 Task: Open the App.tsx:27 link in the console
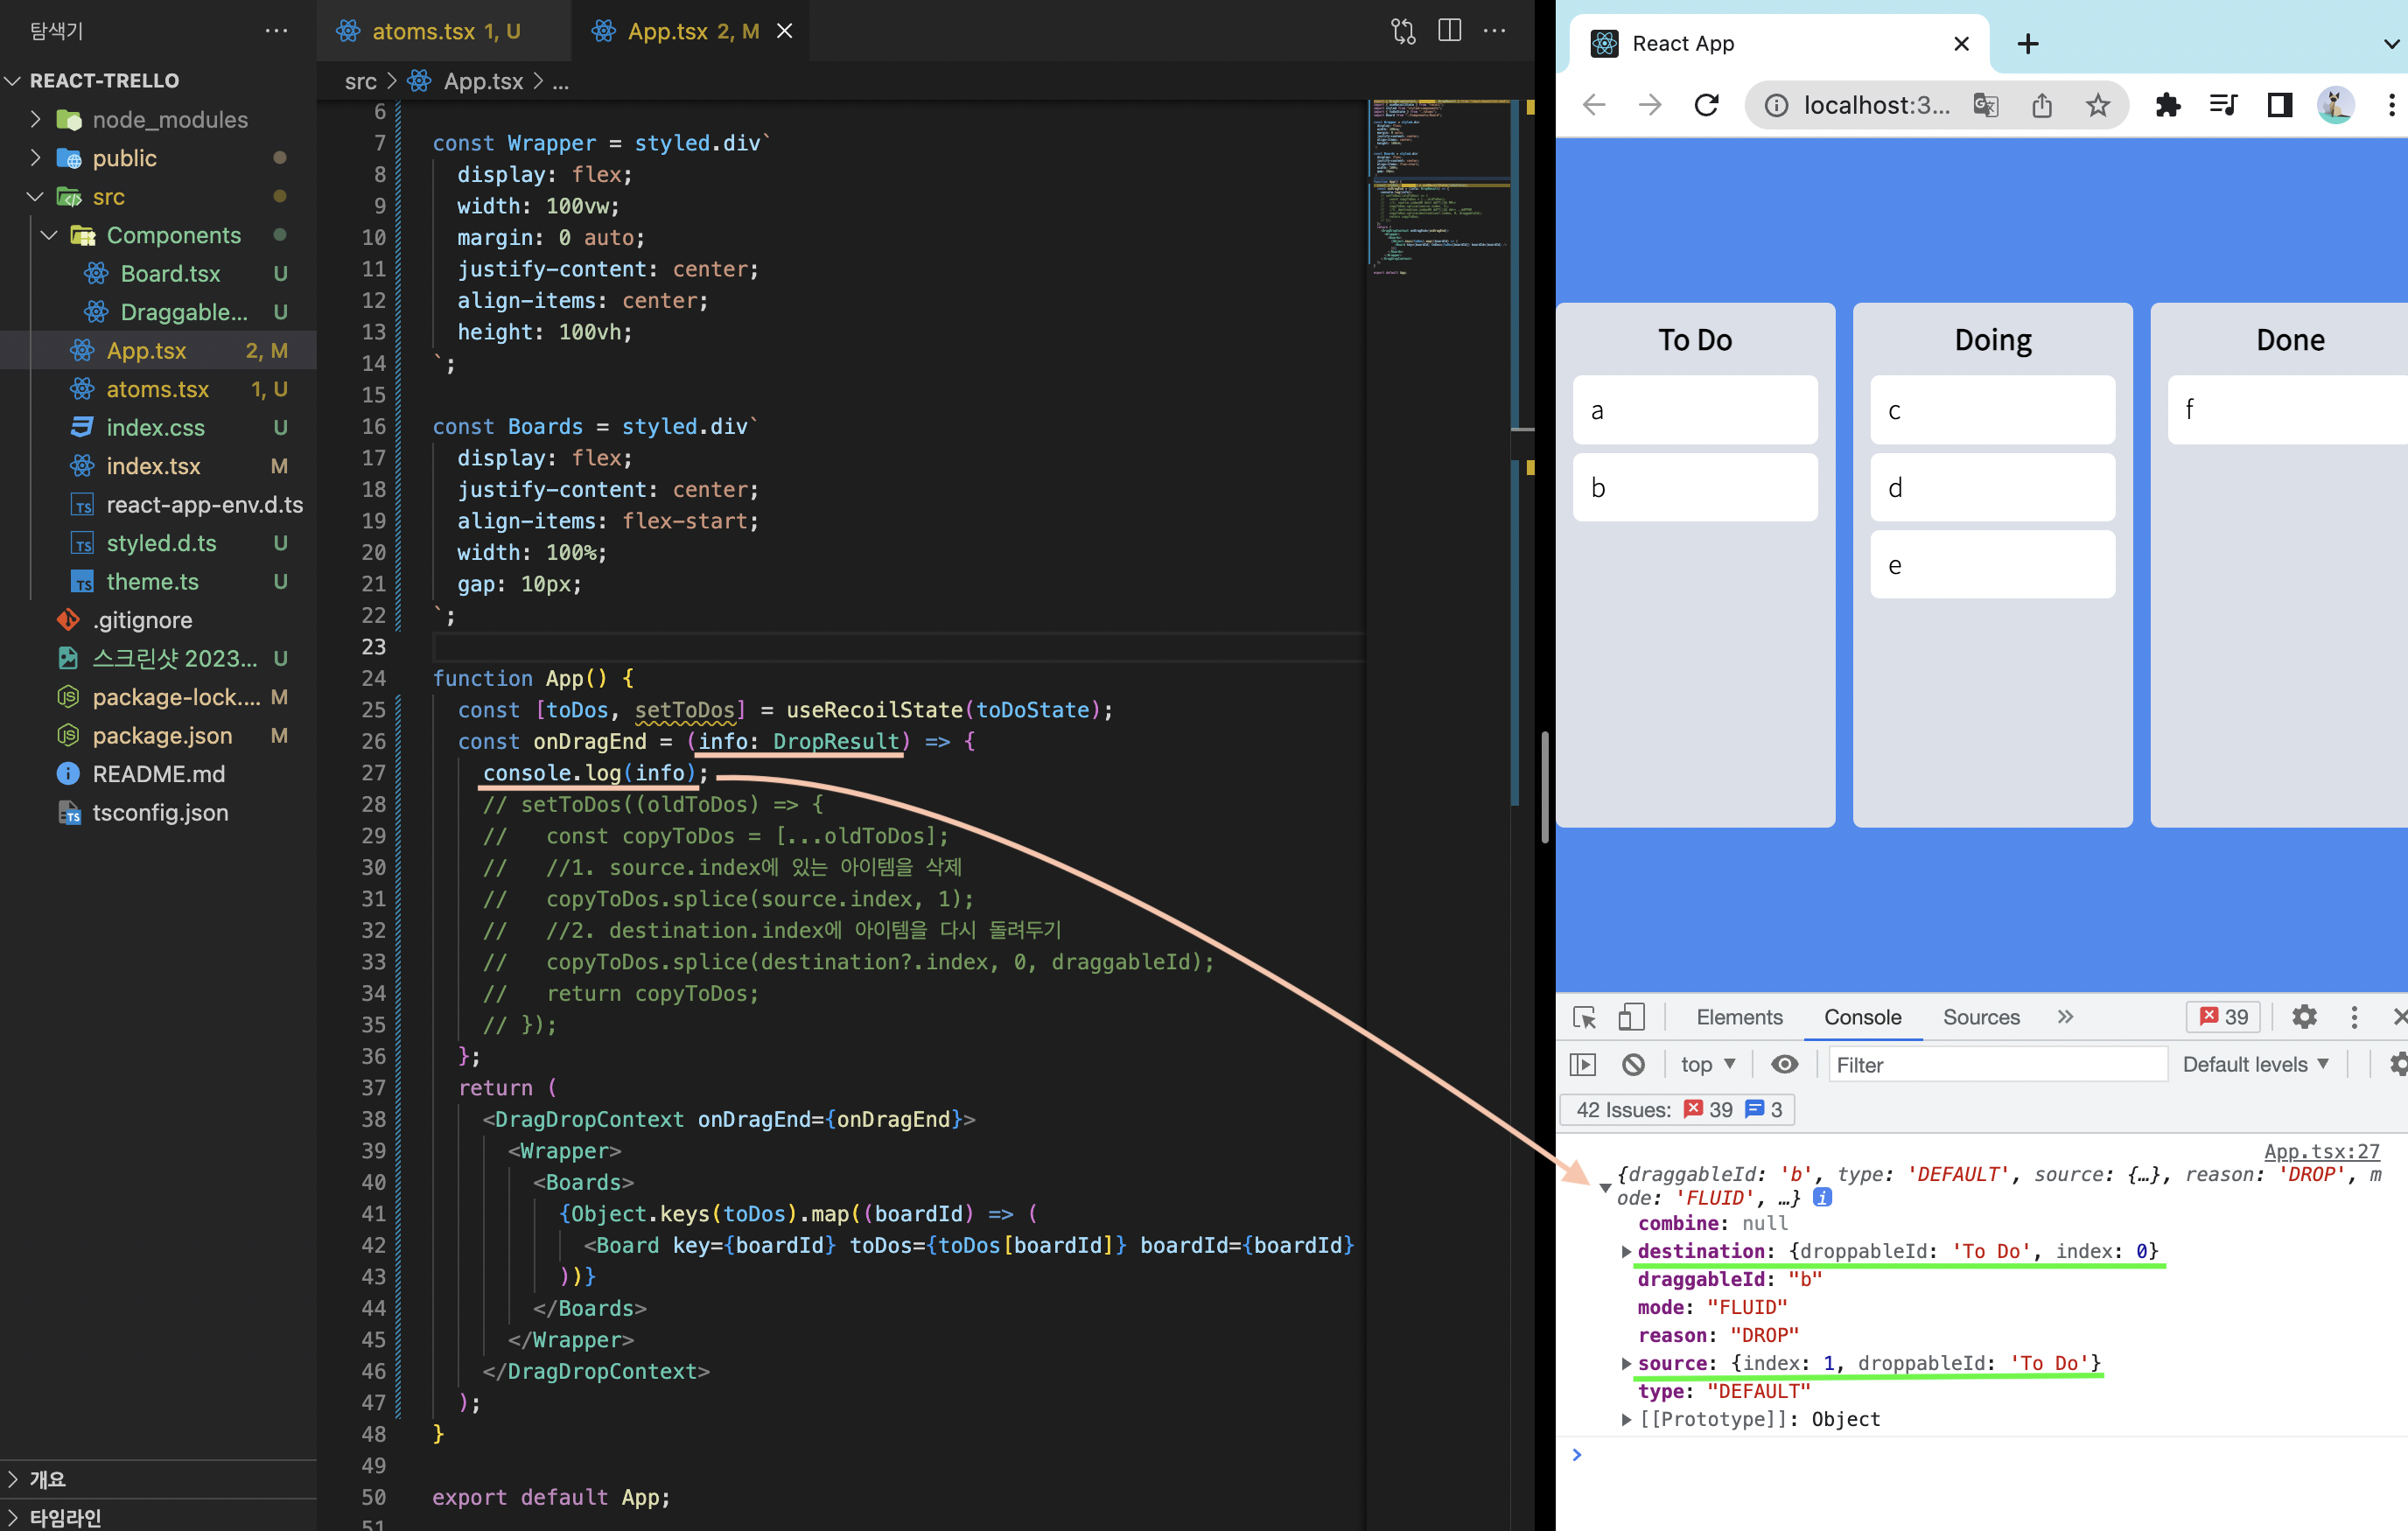point(2322,1151)
